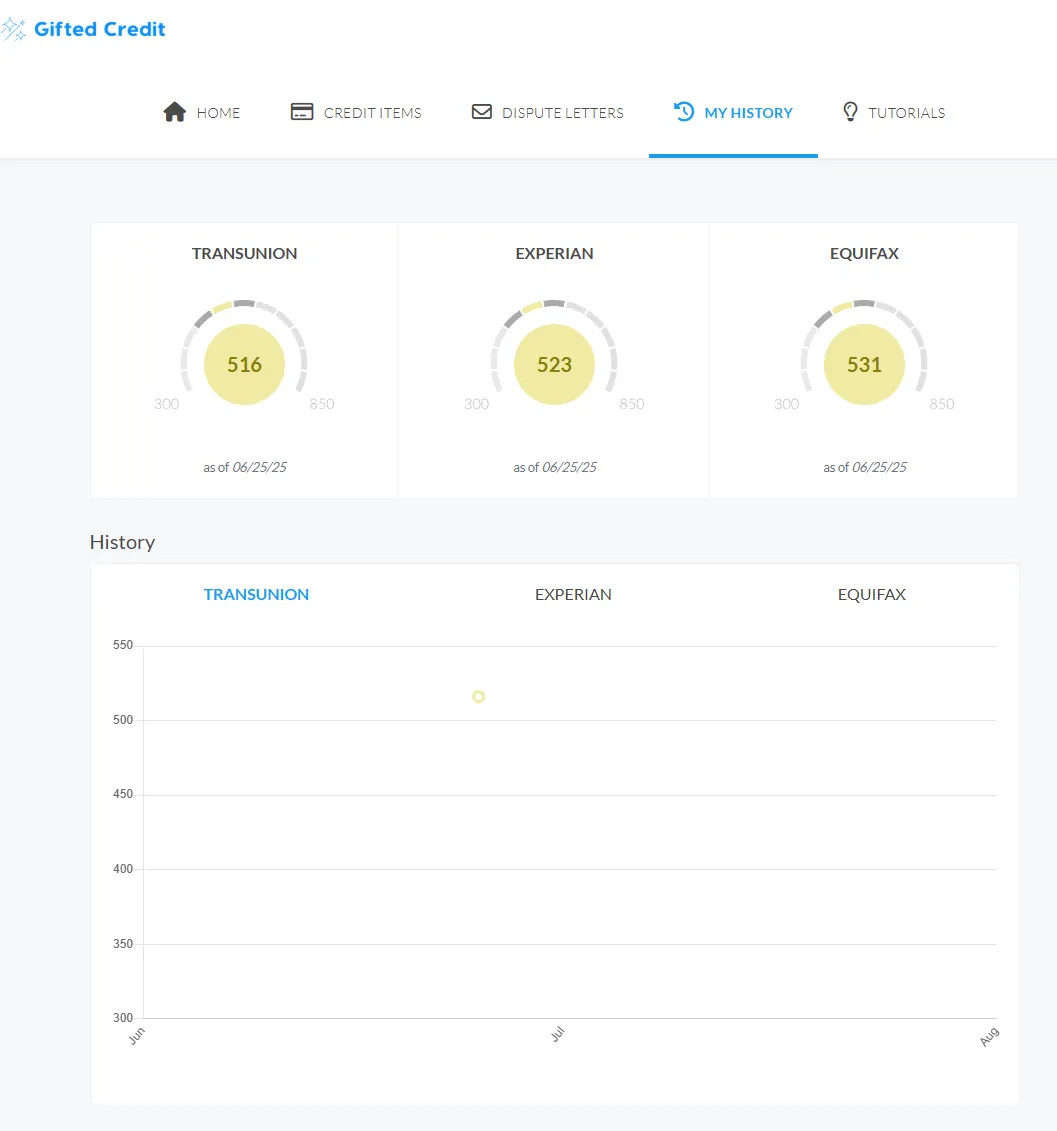Switch to the EQUIFAX history tab
This screenshot has width=1057, height=1131.
(872, 594)
